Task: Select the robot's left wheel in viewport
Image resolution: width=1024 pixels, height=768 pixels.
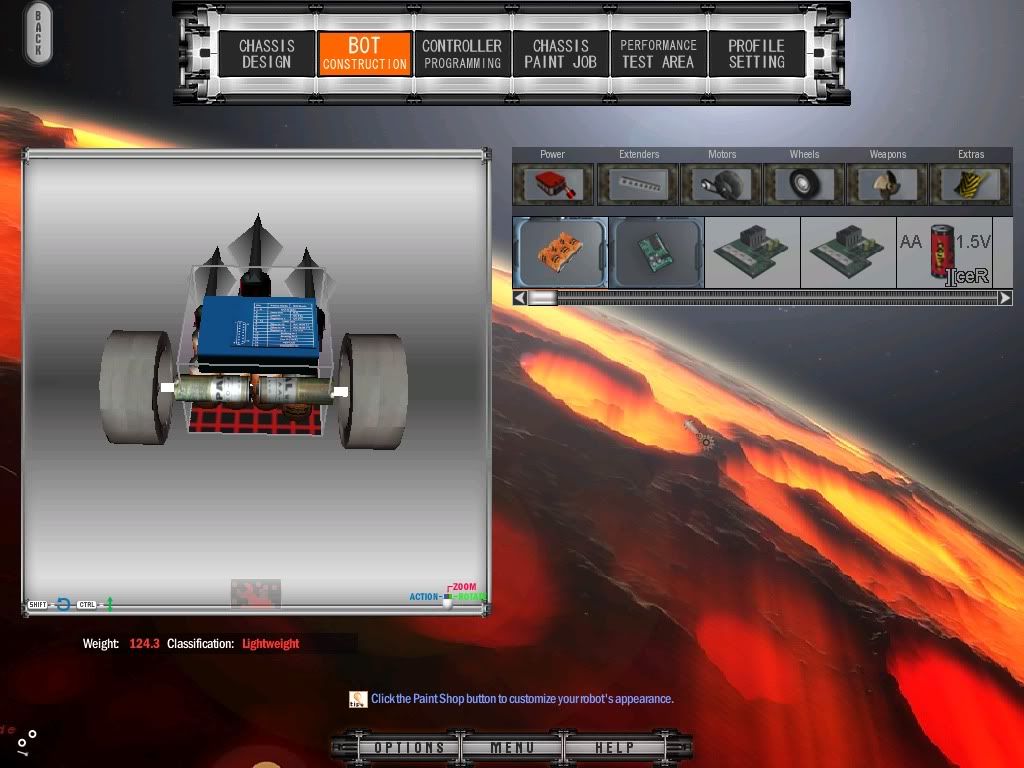Action: pyautogui.click(x=135, y=387)
